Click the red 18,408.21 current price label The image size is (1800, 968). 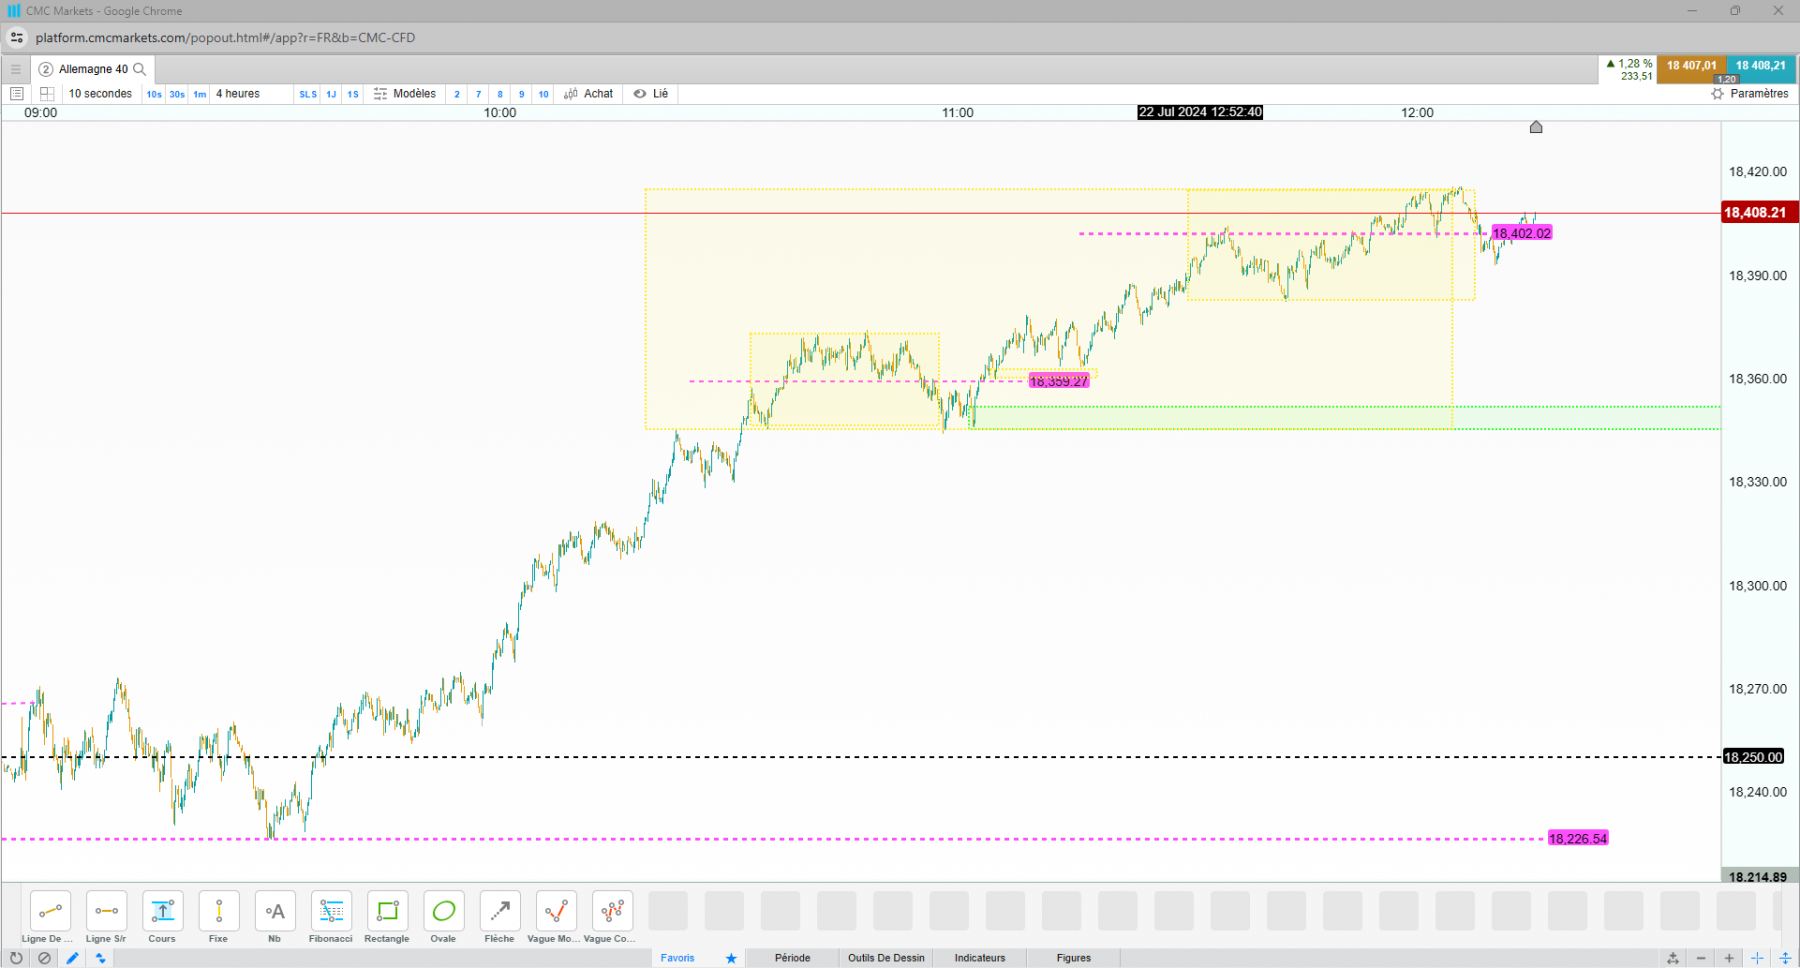[x=1760, y=212]
